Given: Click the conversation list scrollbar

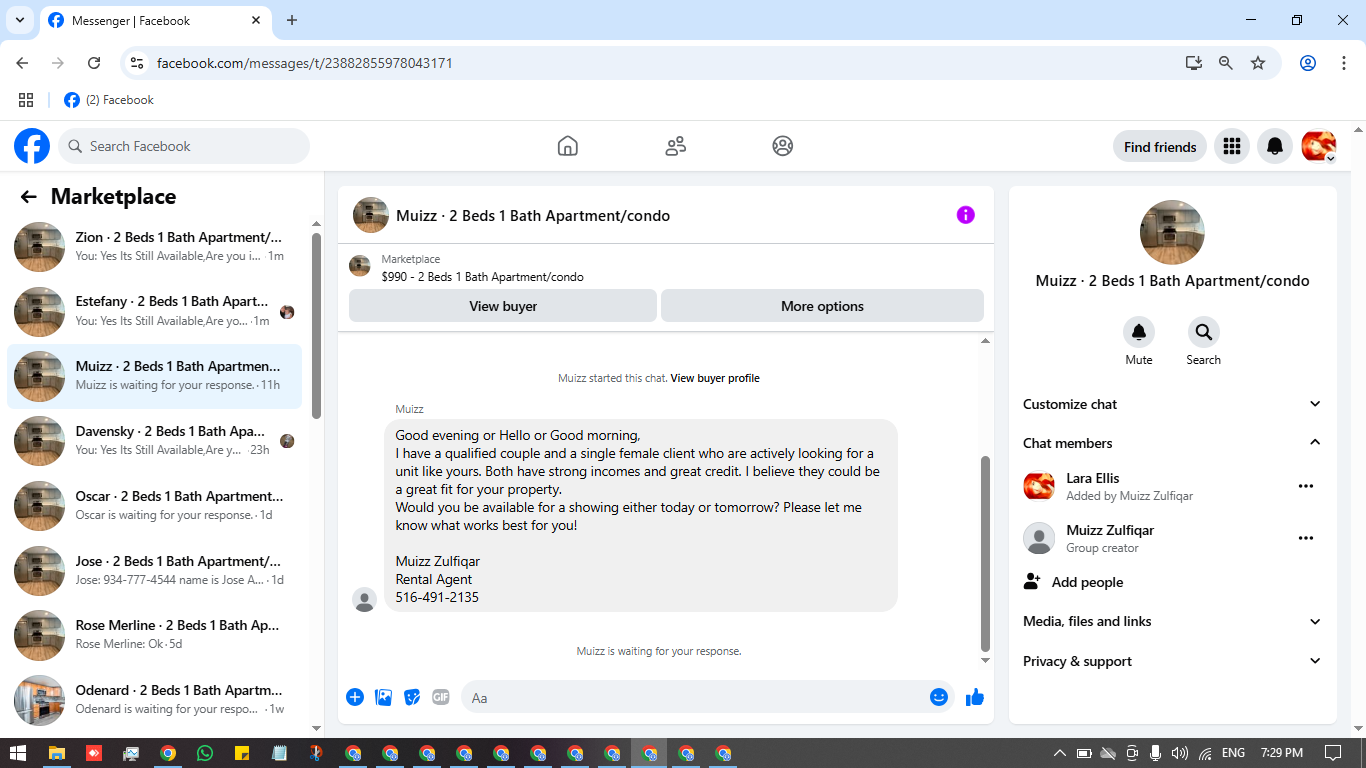Looking at the screenshot, I should point(316,325).
